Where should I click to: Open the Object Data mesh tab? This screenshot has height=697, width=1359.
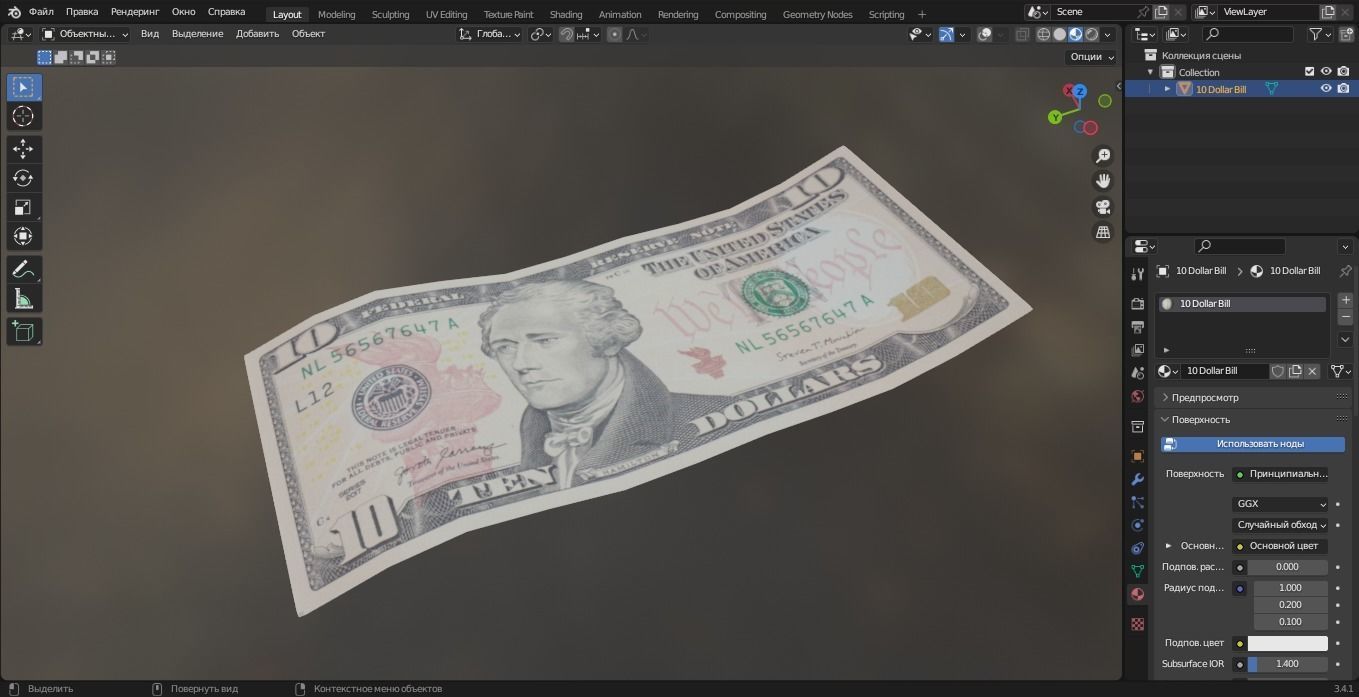coord(1137,571)
